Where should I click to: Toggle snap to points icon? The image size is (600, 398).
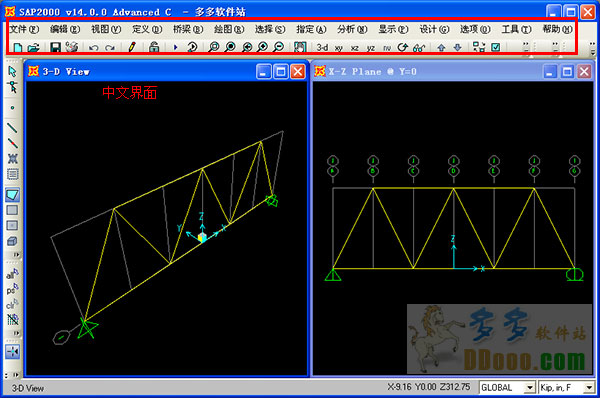(x=12, y=351)
